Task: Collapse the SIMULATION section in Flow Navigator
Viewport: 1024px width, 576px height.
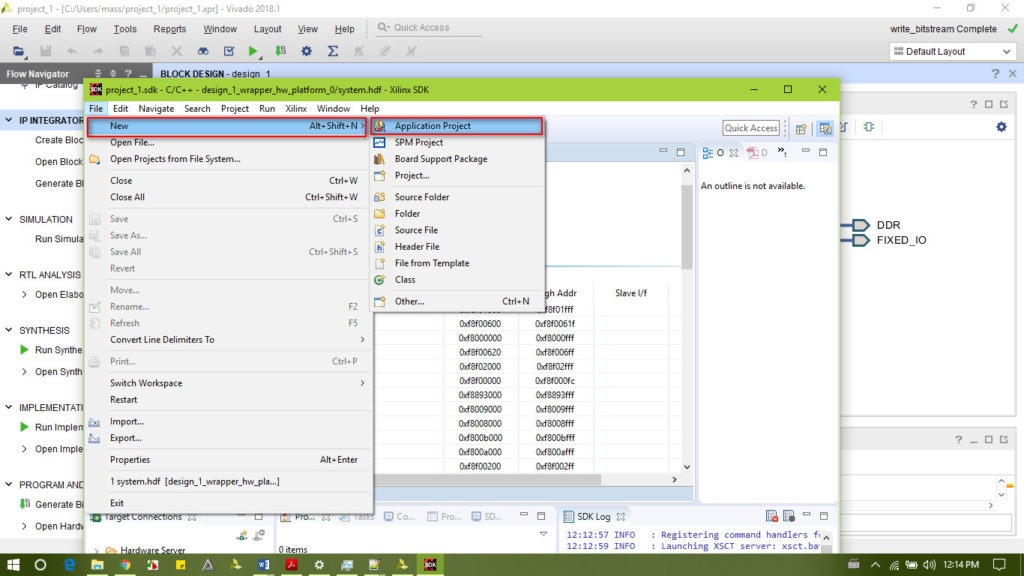Action: coord(9,219)
